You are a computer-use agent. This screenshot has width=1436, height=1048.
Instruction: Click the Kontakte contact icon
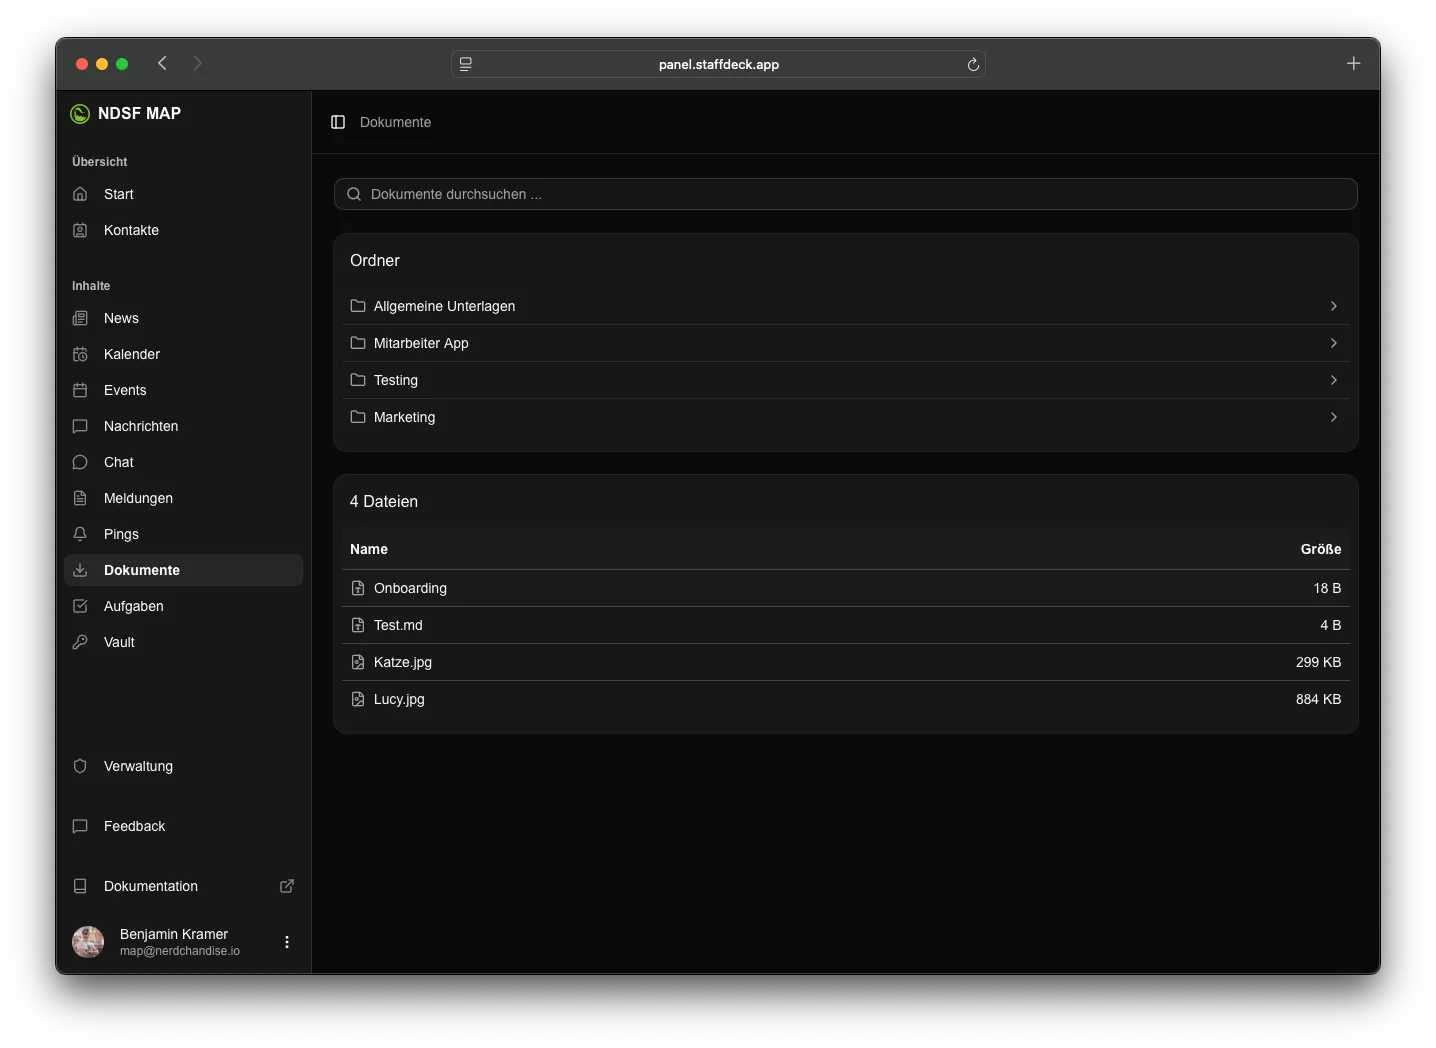point(80,230)
